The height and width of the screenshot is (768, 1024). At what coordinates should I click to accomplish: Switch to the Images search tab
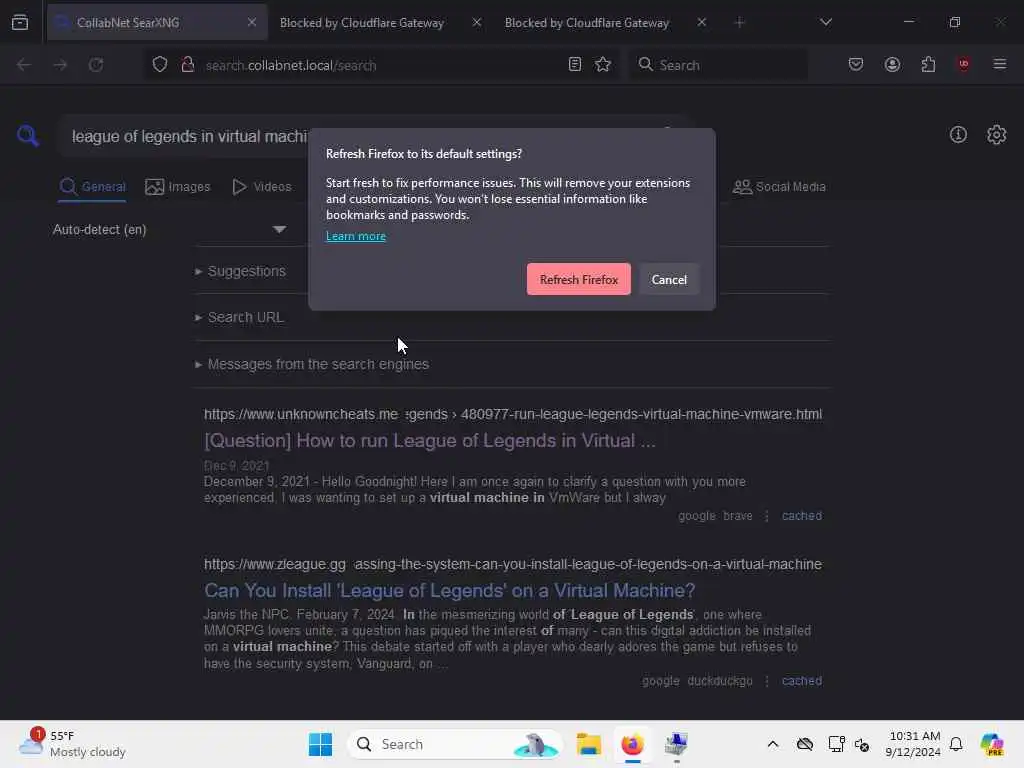(x=178, y=187)
